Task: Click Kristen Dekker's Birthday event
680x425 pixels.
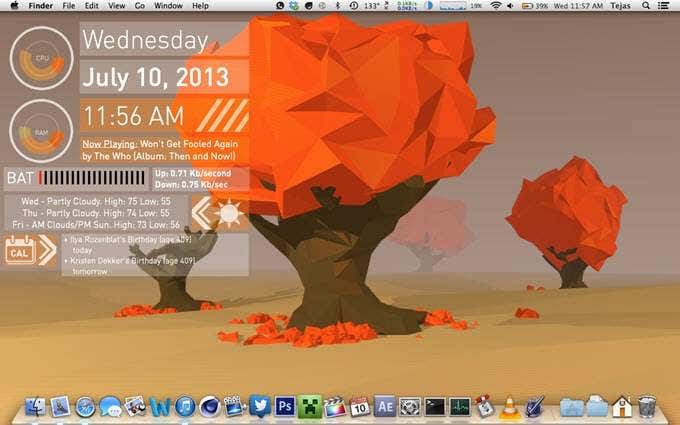Action: tap(130, 266)
